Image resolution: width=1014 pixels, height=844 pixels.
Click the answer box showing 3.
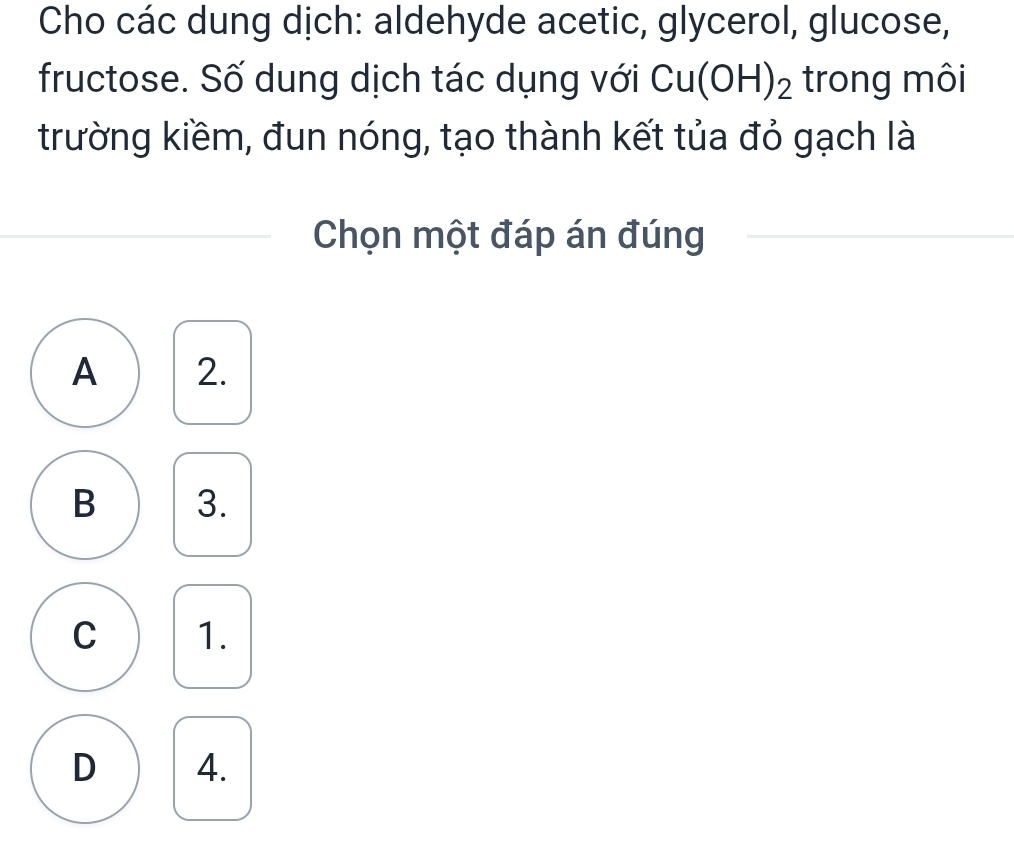212,505
